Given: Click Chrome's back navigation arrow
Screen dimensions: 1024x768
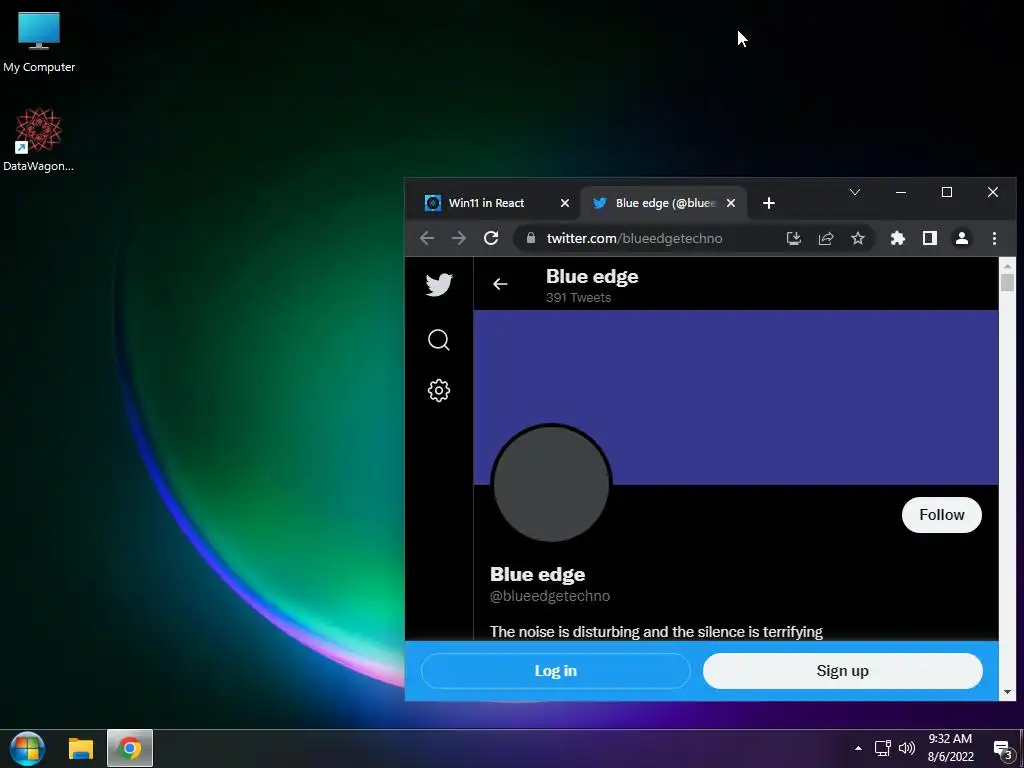Looking at the screenshot, I should click(x=427, y=238).
